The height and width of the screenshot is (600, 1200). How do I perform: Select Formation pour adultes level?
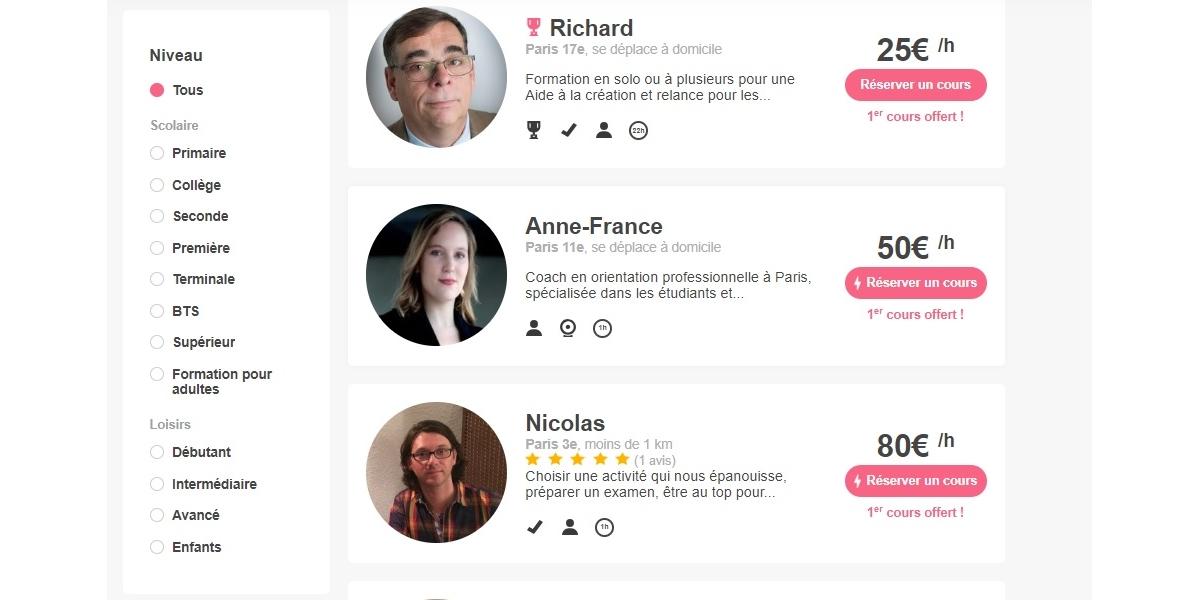coord(157,374)
